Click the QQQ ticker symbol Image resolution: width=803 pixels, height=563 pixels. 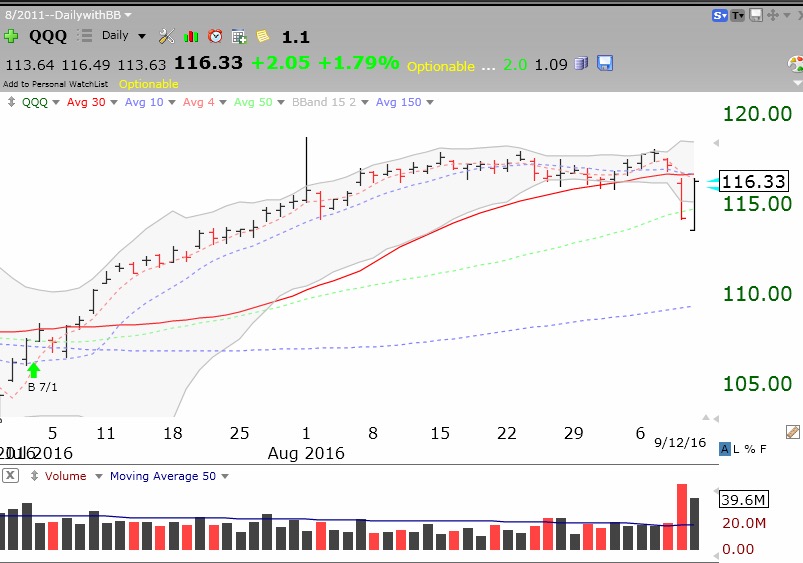coord(48,36)
